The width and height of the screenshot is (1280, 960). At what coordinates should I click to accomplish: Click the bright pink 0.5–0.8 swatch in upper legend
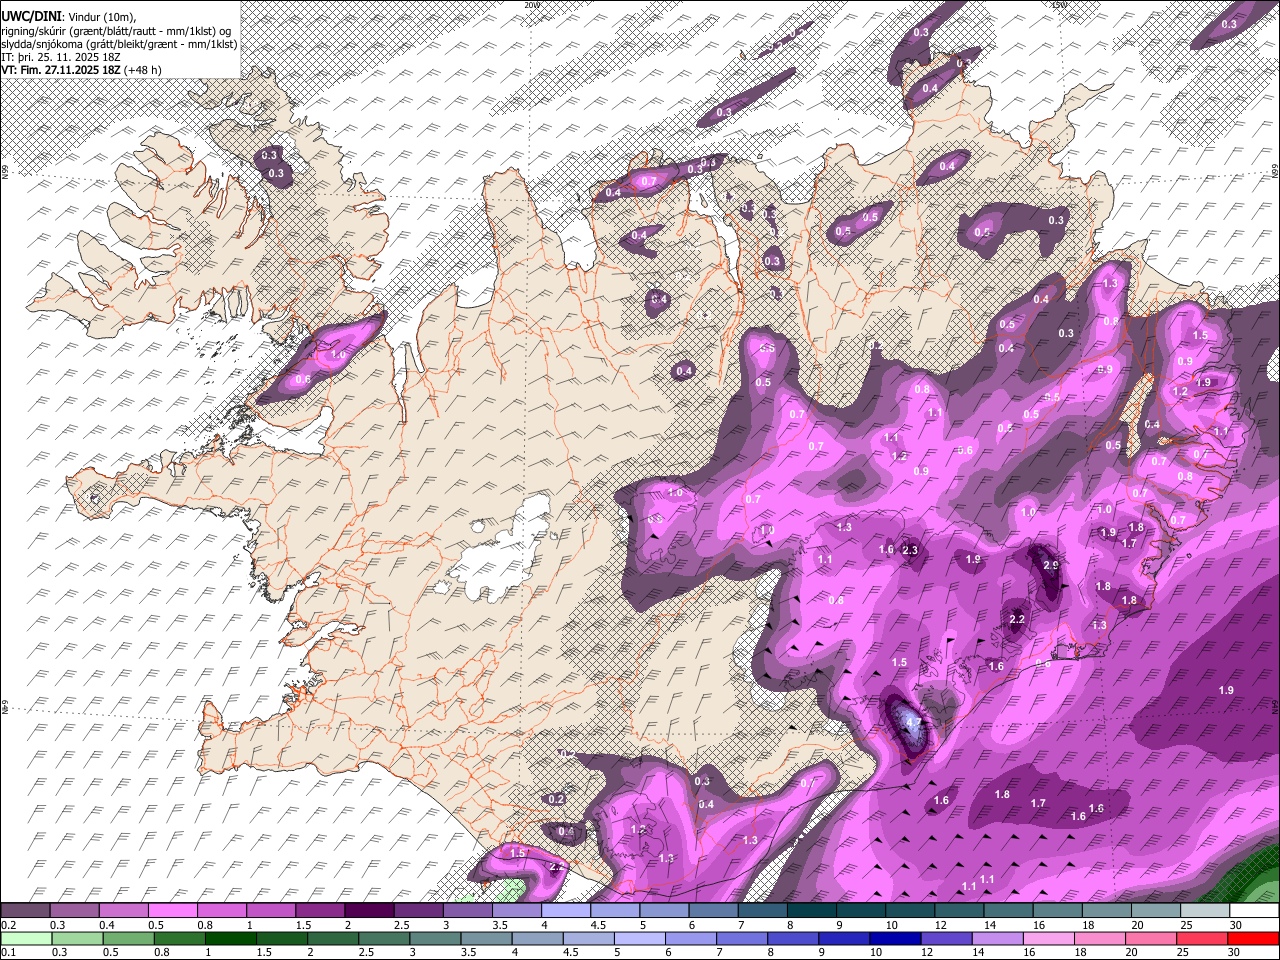click(172, 911)
